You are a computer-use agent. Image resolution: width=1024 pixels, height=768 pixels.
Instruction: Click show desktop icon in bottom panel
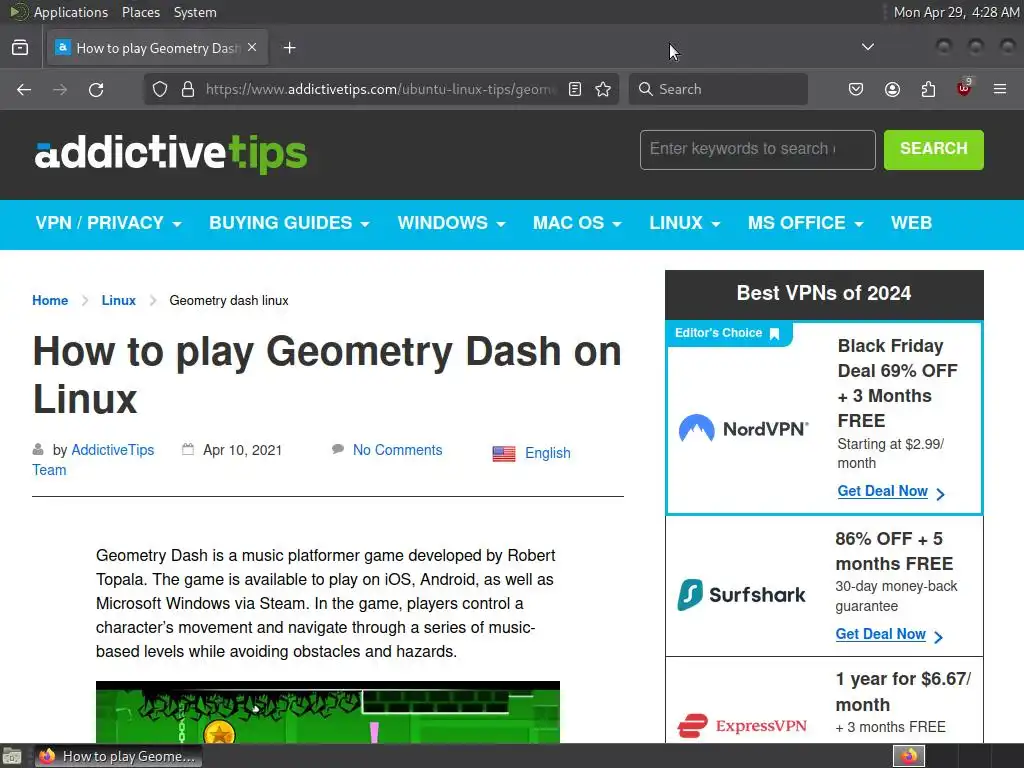pyautogui.click(x=12, y=756)
